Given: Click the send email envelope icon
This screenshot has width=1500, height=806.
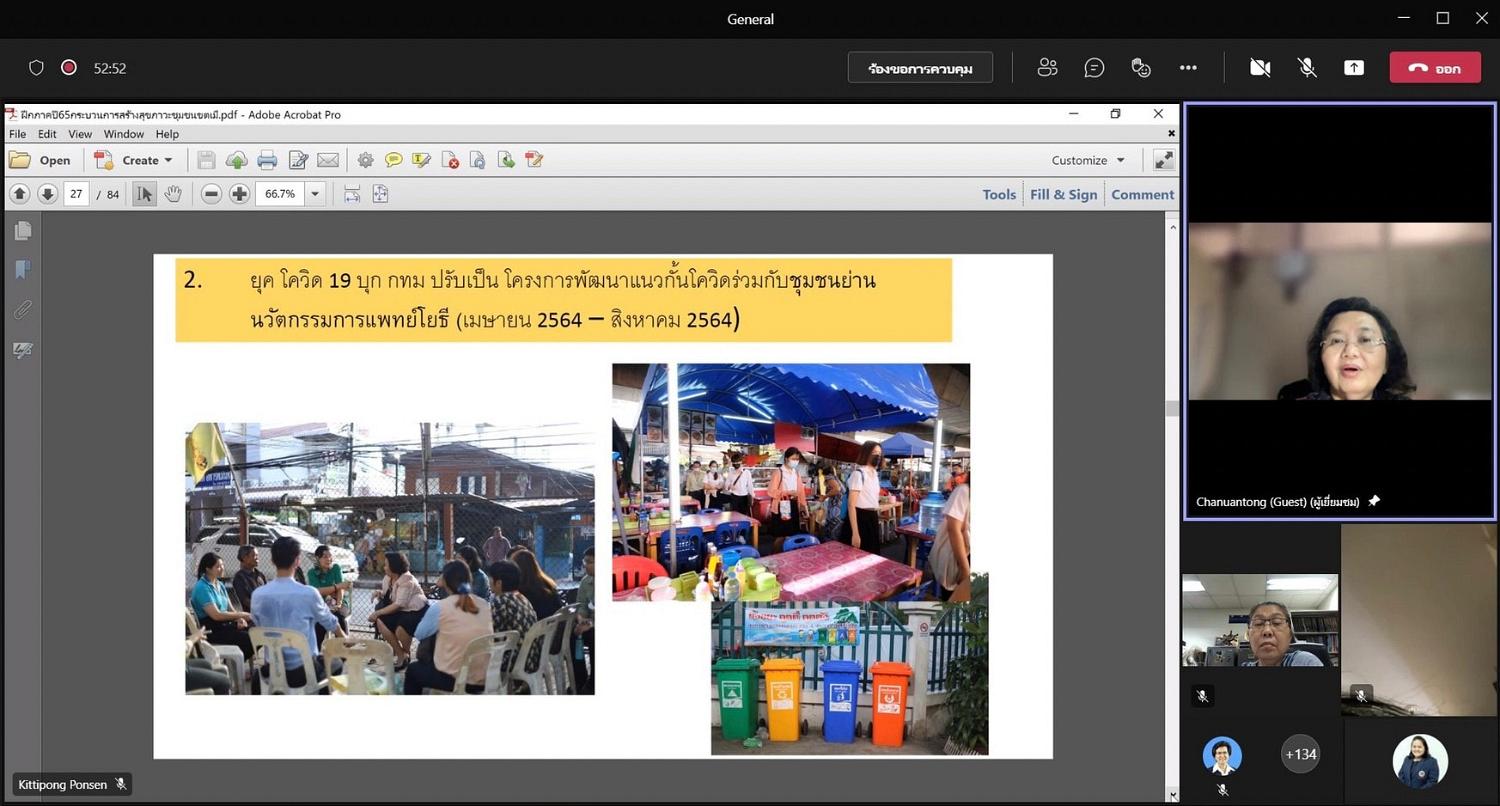Looking at the screenshot, I should point(328,160).
